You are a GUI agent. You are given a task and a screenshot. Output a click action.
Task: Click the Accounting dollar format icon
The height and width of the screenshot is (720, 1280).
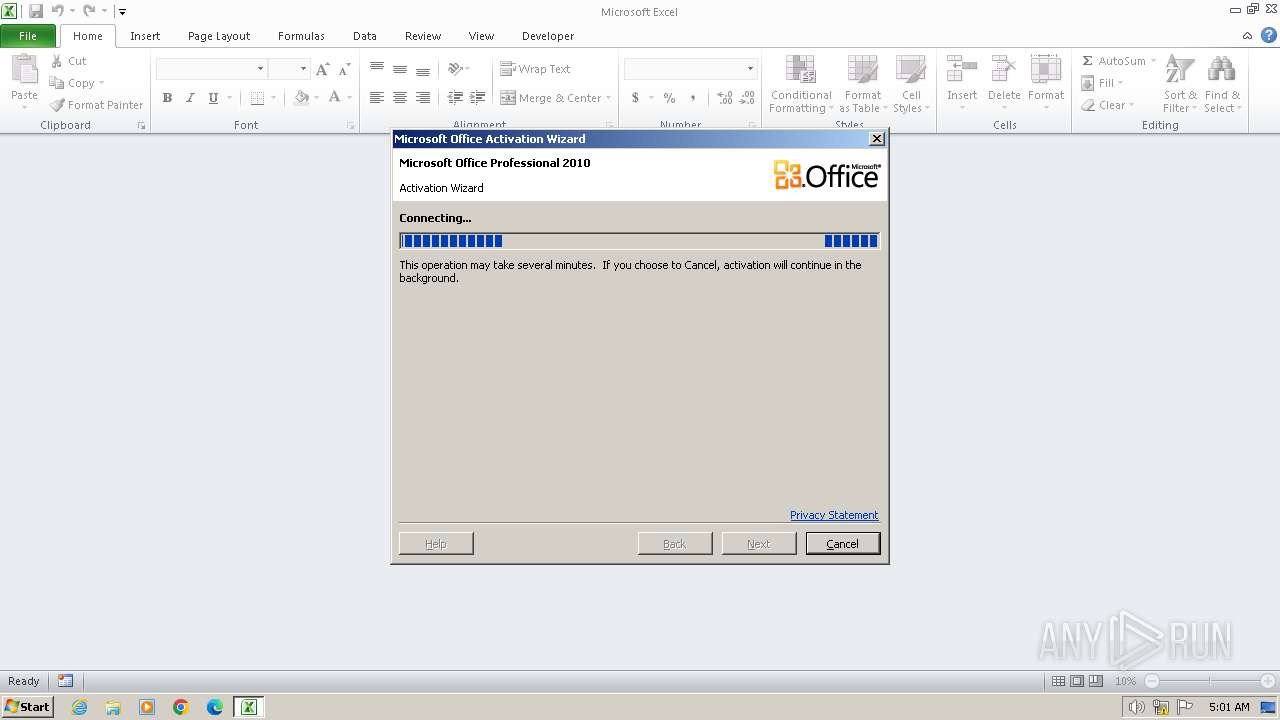pos(635,98)
